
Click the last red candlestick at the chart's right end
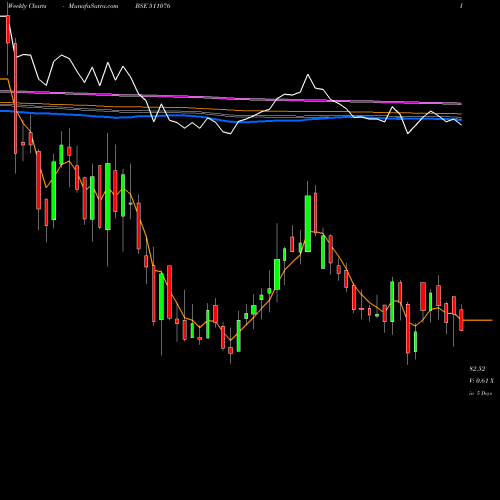461,320
